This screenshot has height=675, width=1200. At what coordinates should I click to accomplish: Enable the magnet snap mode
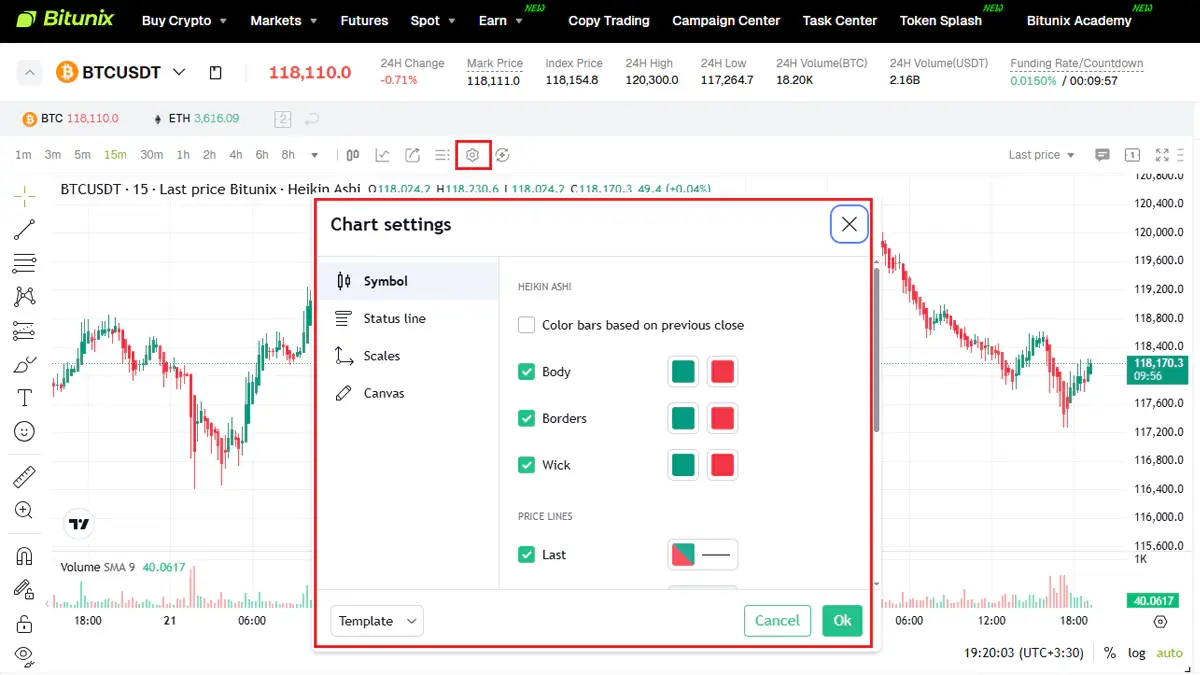click(x=24, y=556)
